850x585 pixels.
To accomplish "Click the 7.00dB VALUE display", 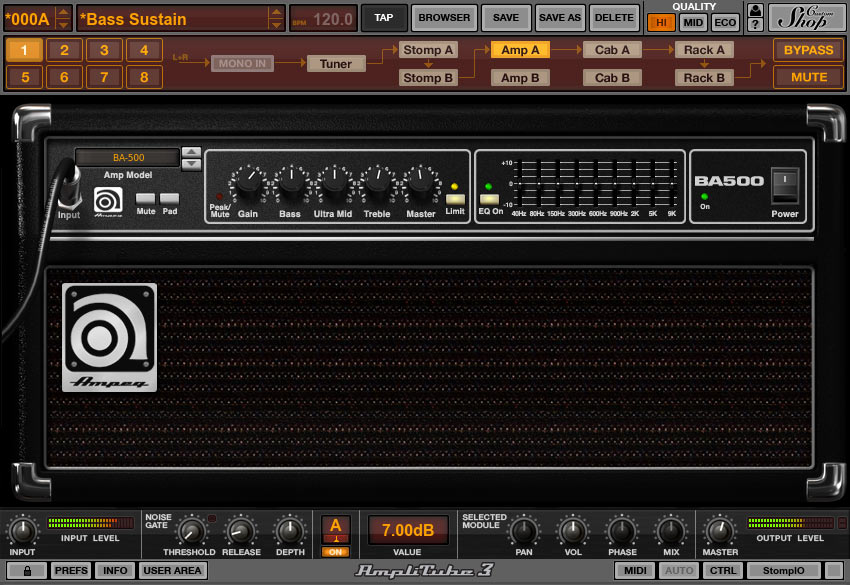I will 408,530.
